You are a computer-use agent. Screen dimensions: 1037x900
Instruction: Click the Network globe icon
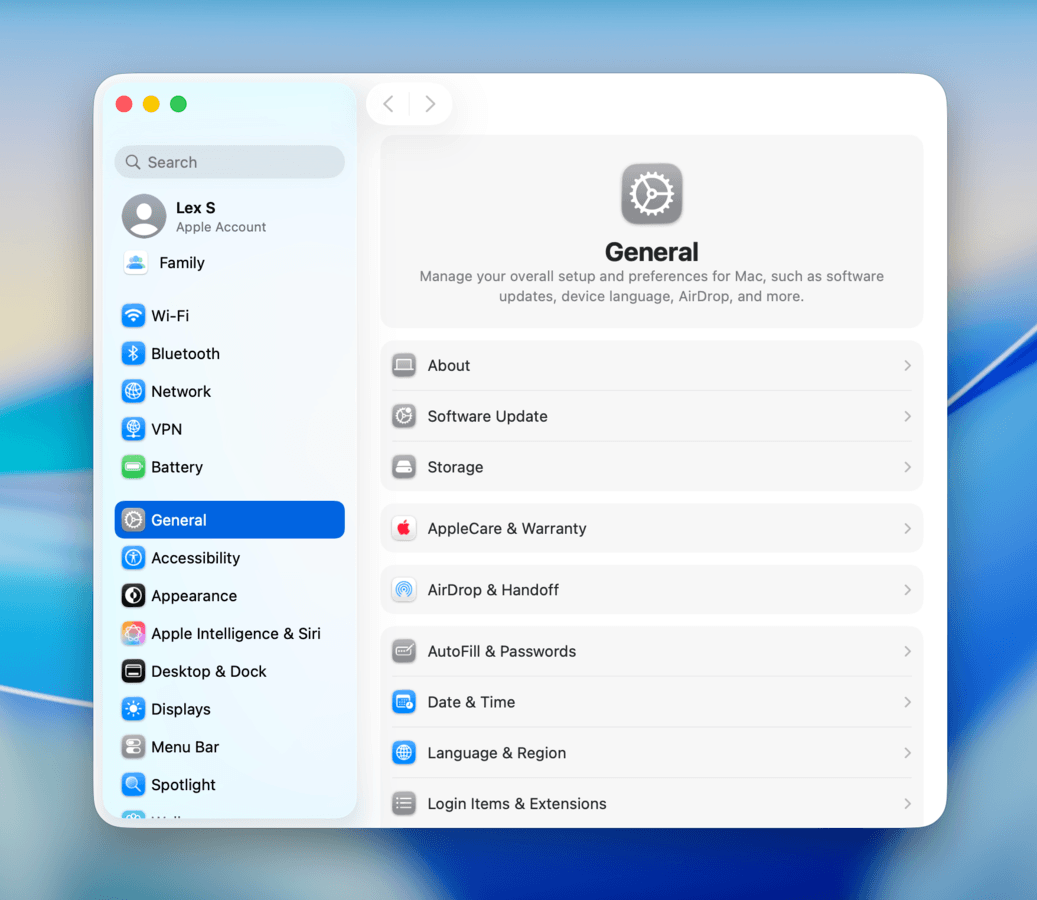click(131, 391)
